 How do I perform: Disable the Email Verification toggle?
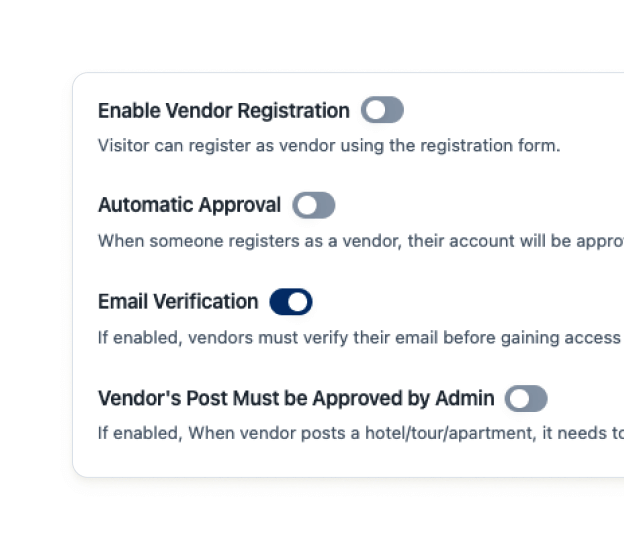(291, 301)
